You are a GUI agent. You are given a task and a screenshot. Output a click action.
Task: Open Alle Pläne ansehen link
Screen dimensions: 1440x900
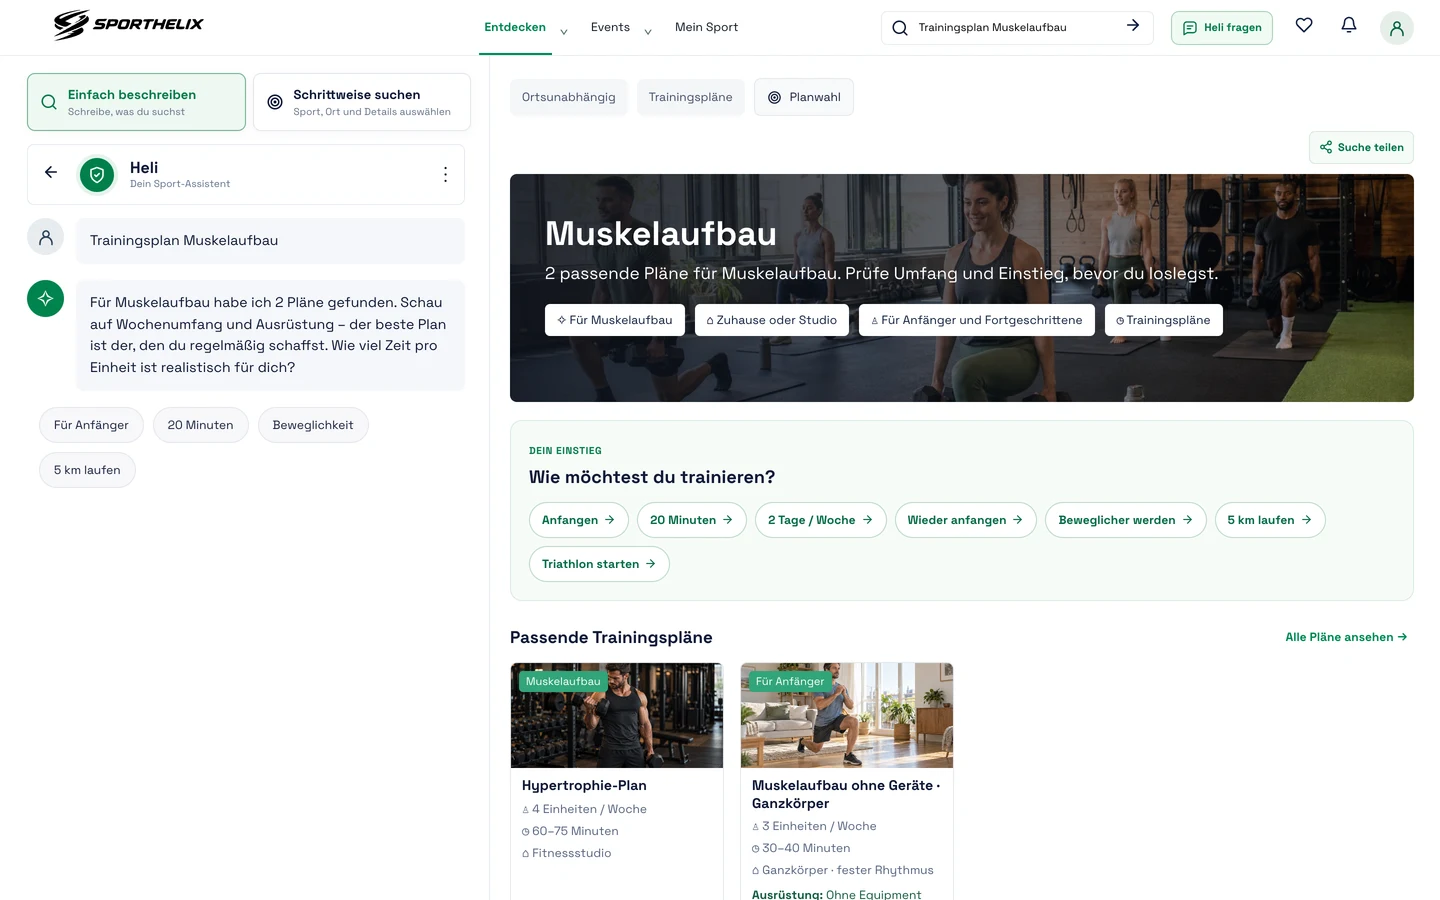coord(1346,637)
